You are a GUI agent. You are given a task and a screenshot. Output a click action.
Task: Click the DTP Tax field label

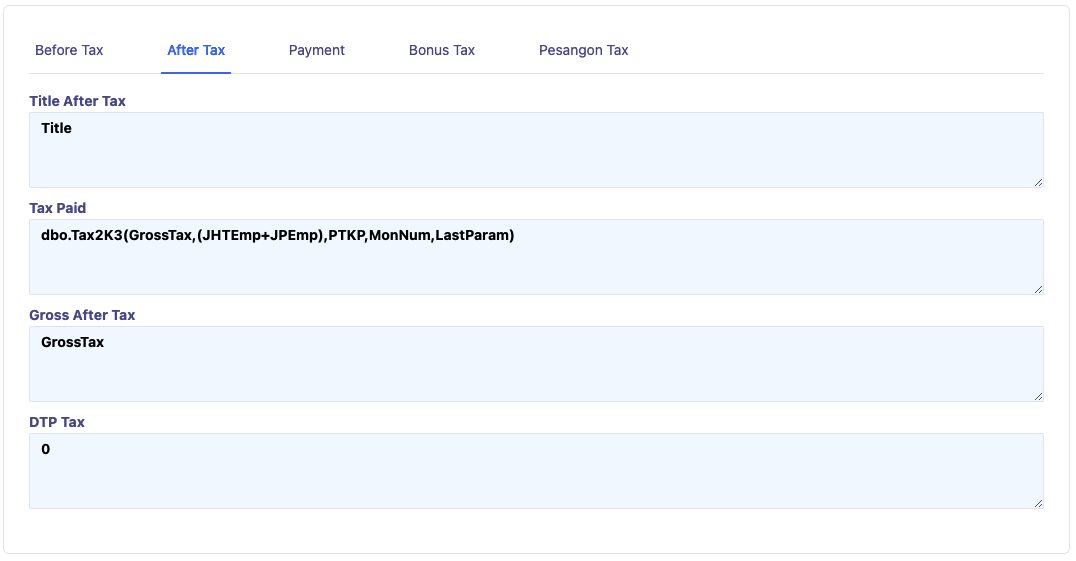point(57,422)
